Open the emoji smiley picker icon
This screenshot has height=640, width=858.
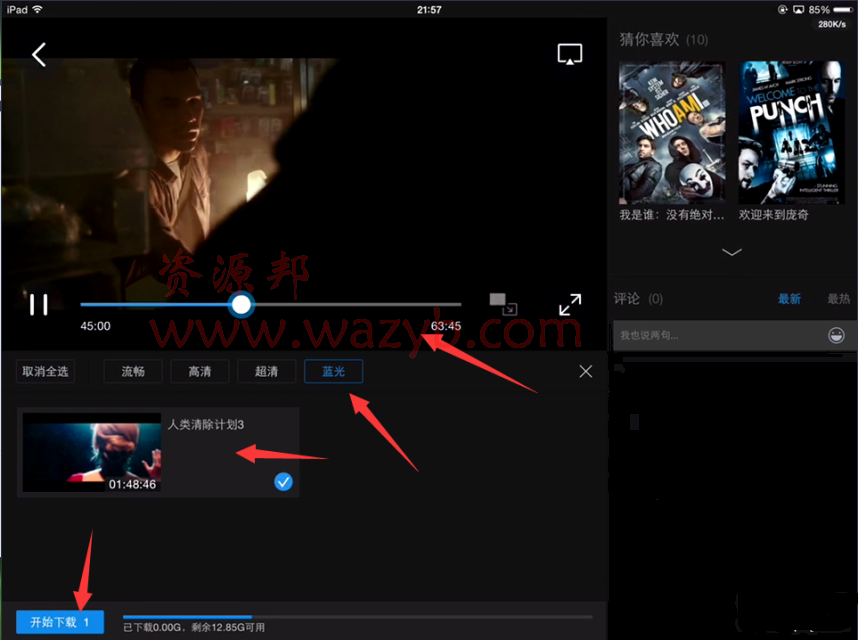[x=836, y=335]
